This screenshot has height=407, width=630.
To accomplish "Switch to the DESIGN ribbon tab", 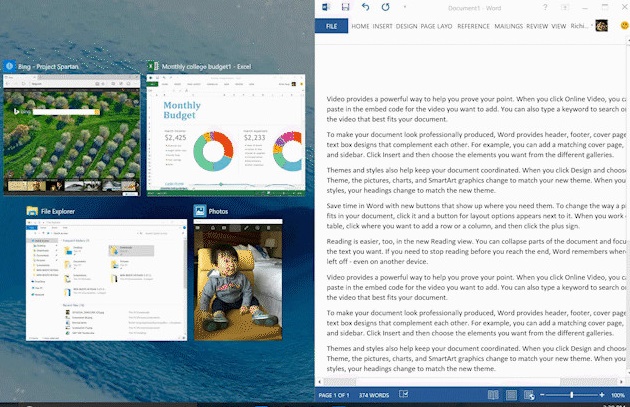I will coord(406,26).
